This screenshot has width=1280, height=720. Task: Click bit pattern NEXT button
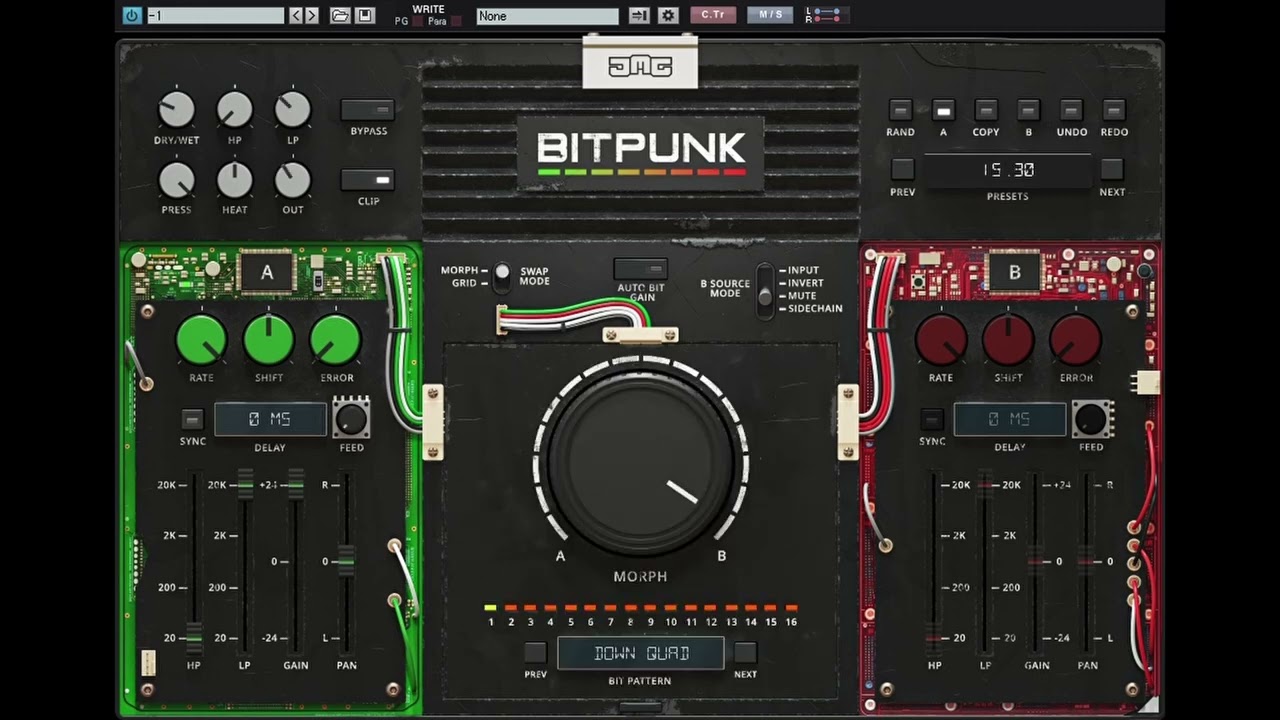click(x=745, y=653)
